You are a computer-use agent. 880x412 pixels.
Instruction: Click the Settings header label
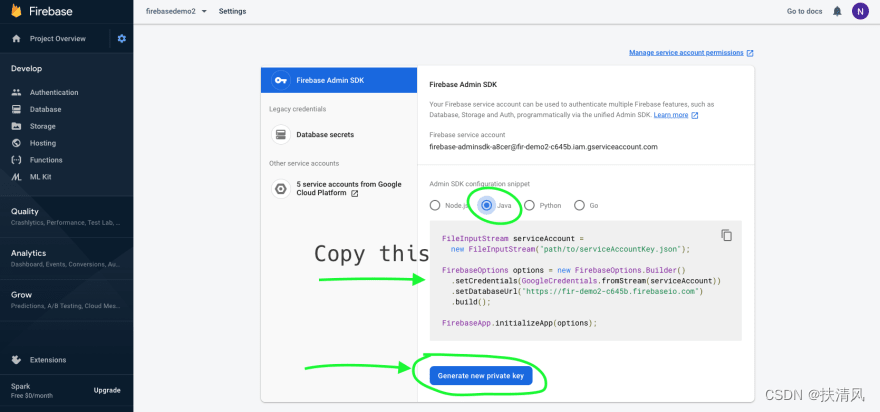[x=232, y=11]
